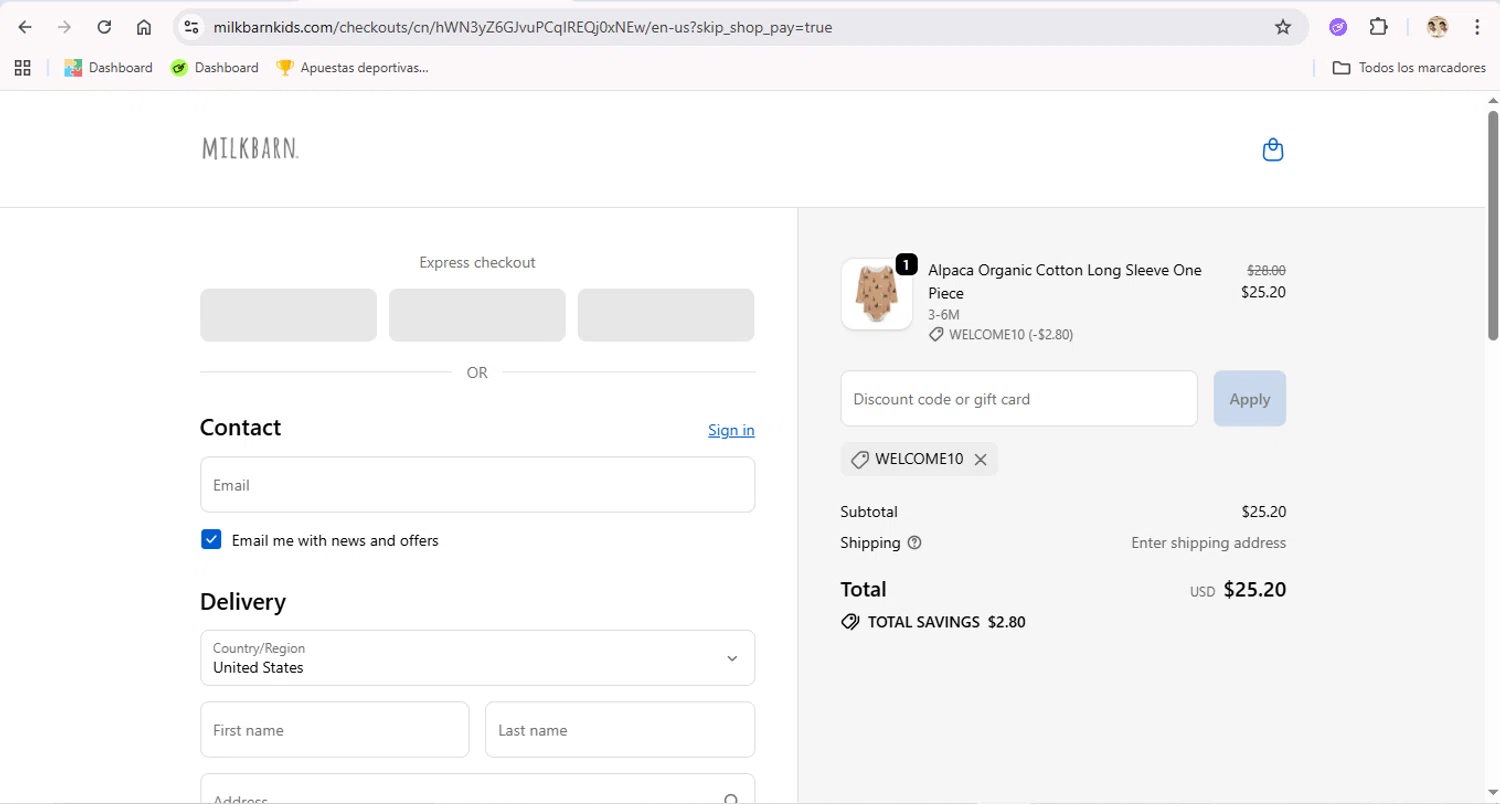Uncheck Email me with news and offers
The height and width of the screenshot is (804, 1500).
pyautogui.click(x=211, y=540)
